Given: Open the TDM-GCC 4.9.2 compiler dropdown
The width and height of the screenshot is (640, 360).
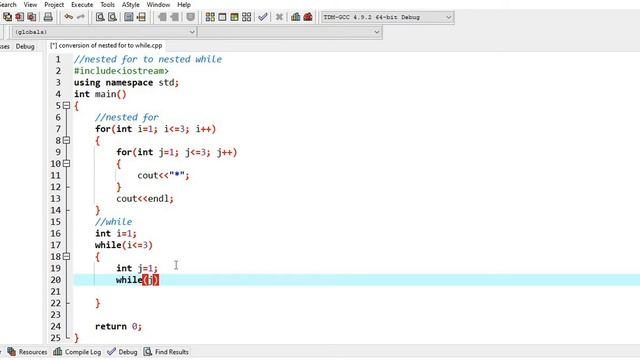Looking at the screenshot, I should click(387, 17).
